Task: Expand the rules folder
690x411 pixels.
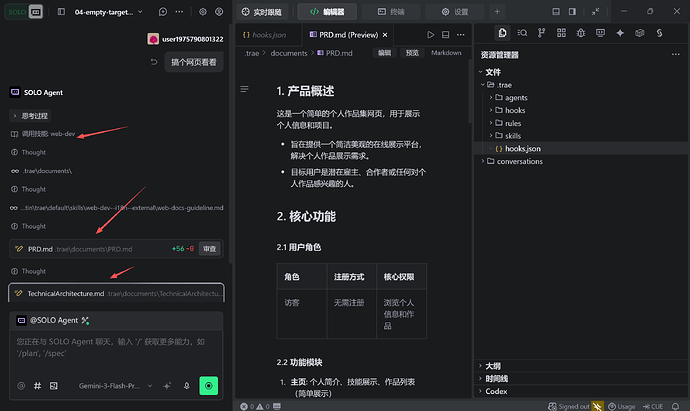Action: (581, 123)
